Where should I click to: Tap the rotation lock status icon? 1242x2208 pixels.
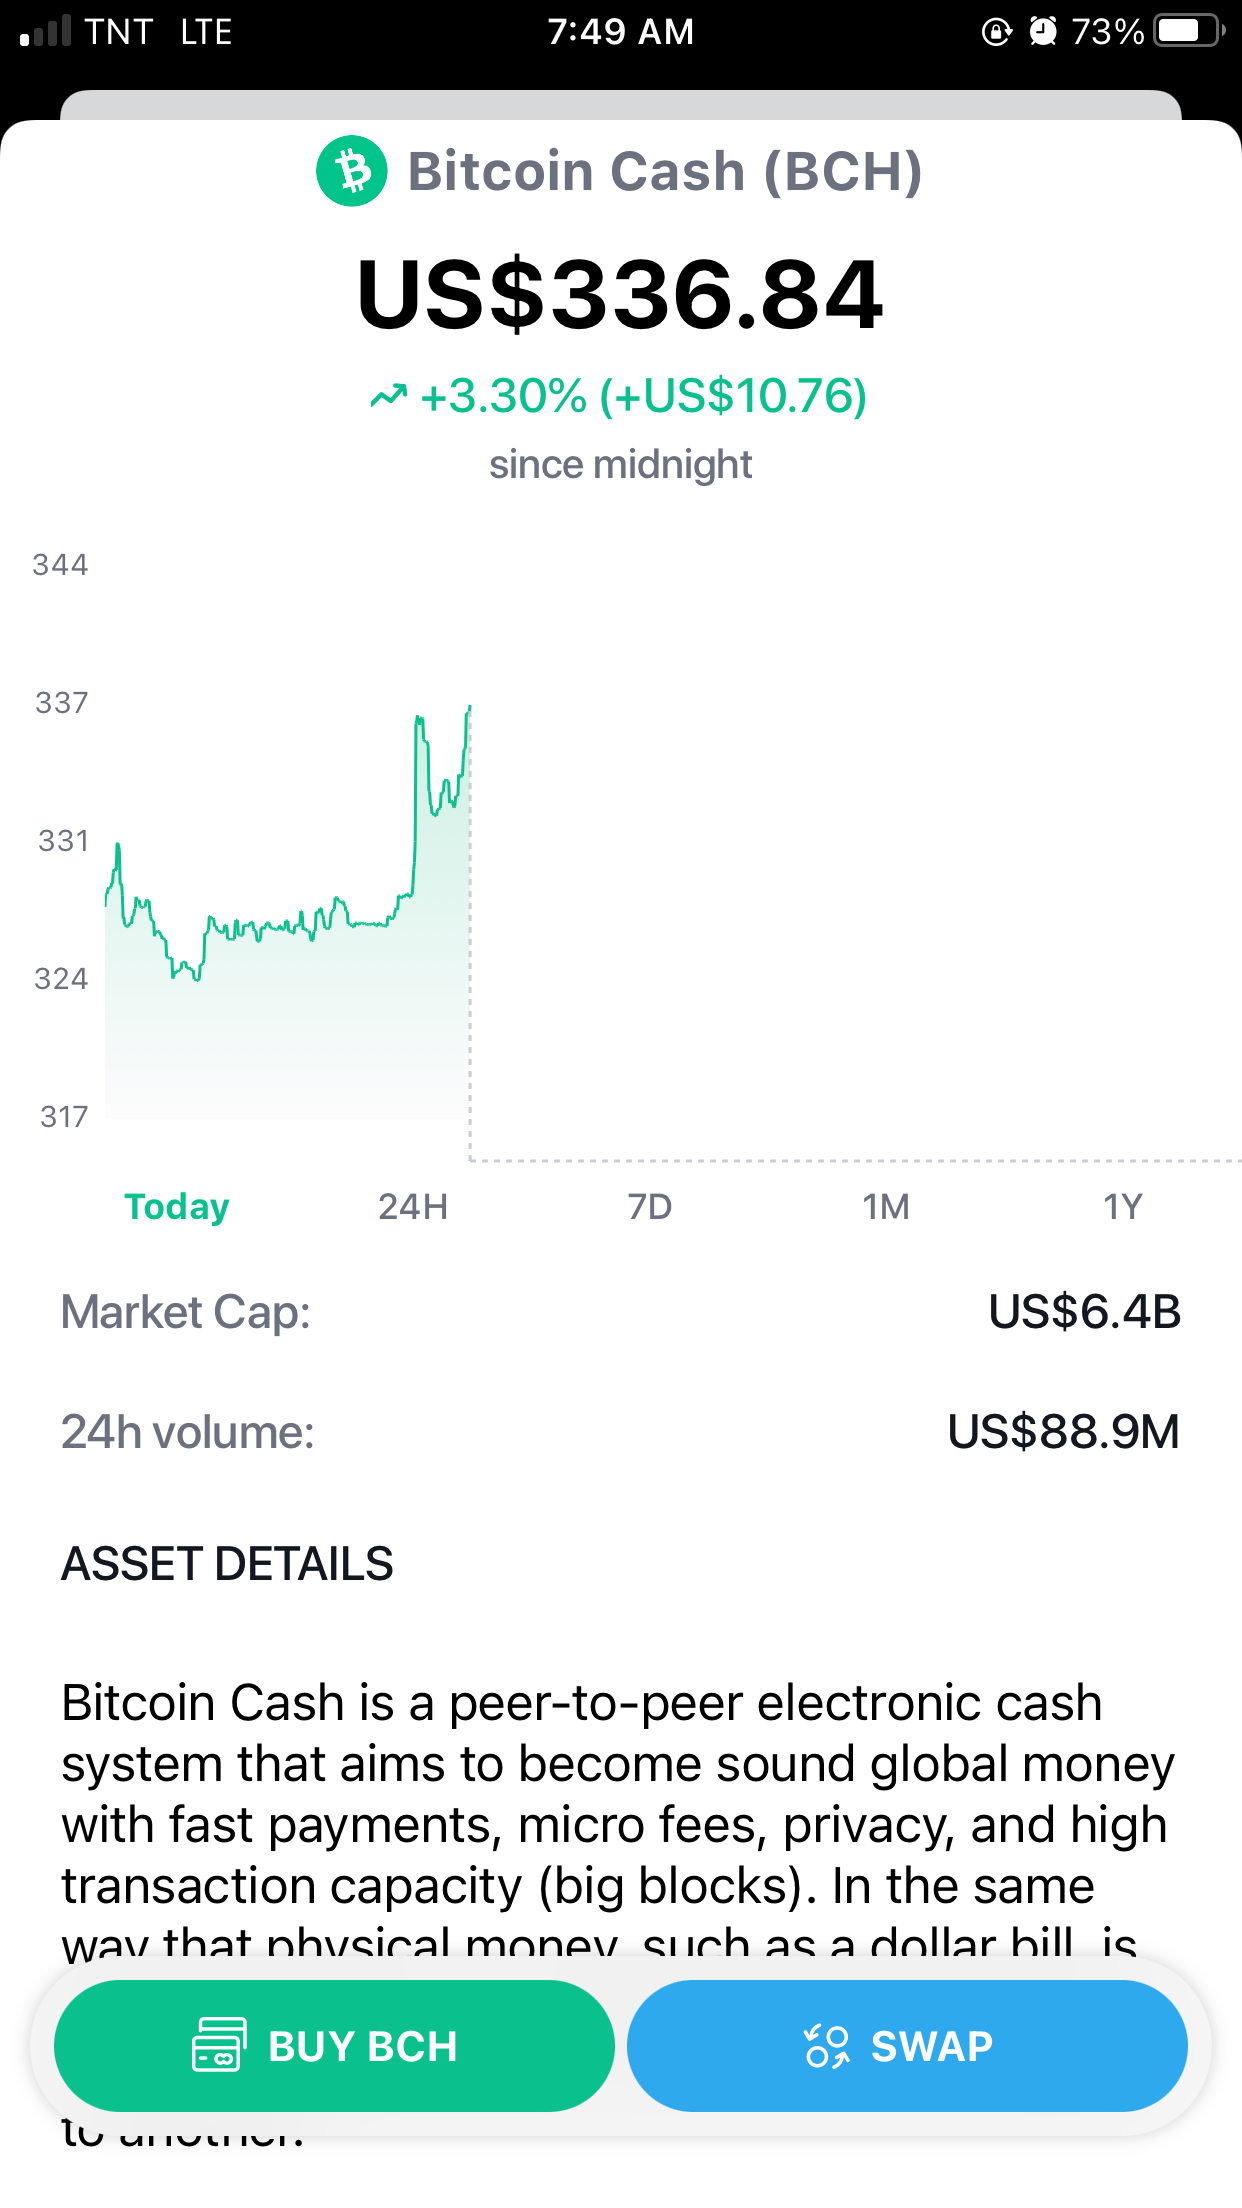pos(996,32)
